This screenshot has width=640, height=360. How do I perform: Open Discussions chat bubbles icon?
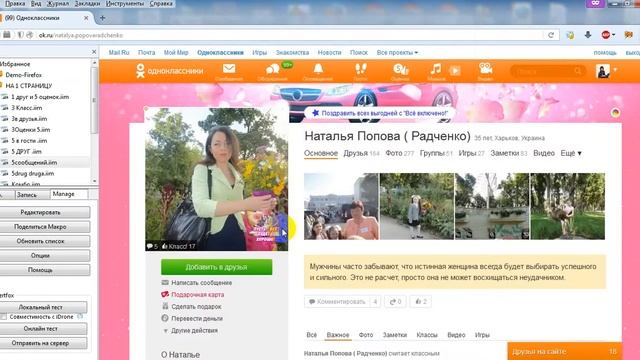pos(272,69)
